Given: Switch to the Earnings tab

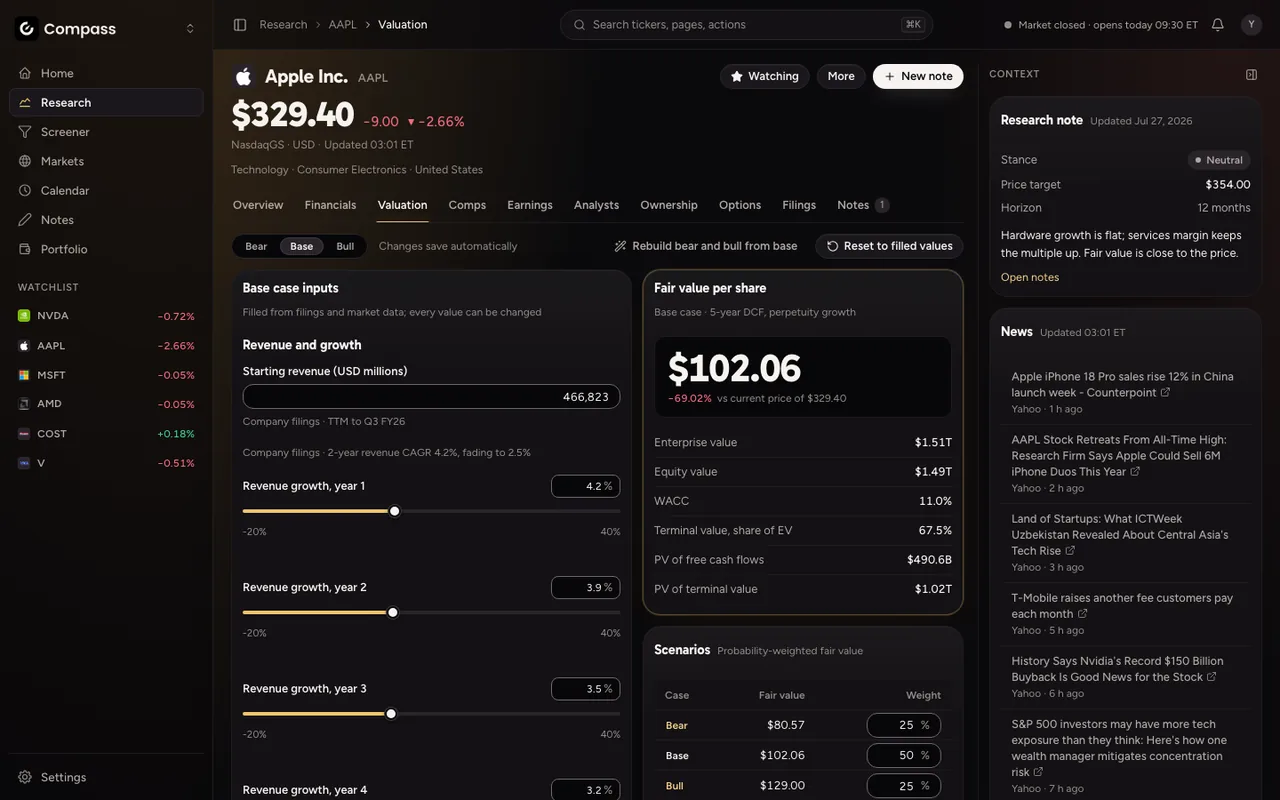Looking at the screenshot, I should 530,205.
